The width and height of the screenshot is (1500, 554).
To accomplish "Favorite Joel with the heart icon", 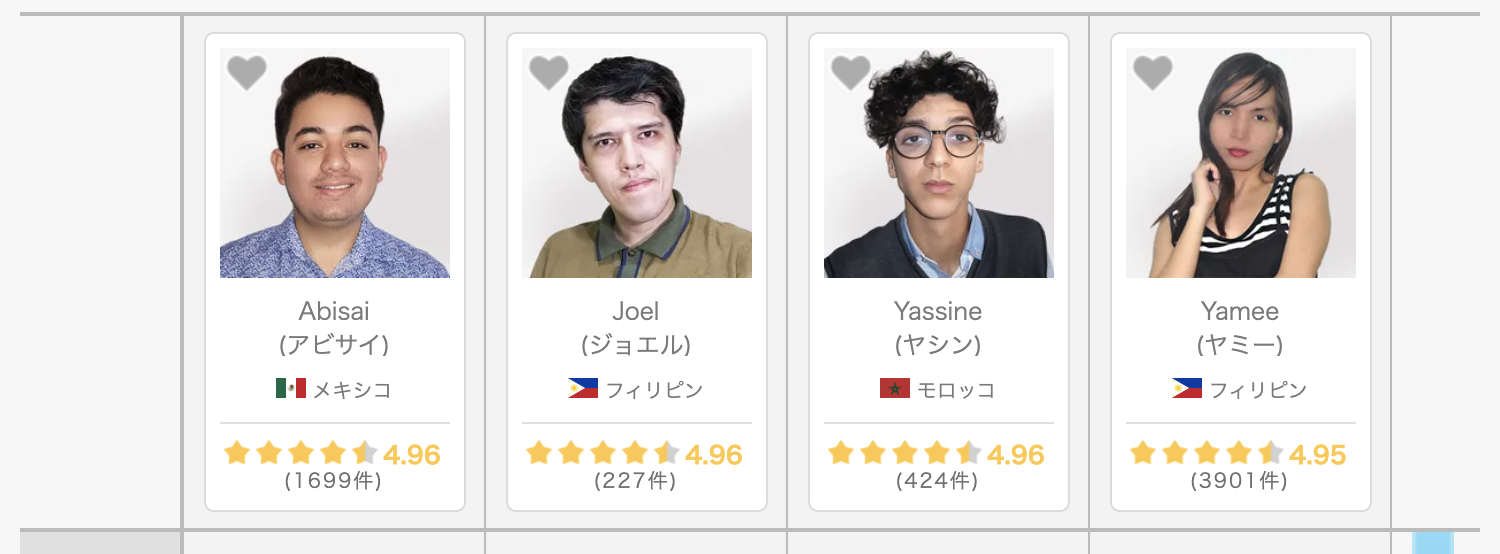I will click(x=548, y=72).
